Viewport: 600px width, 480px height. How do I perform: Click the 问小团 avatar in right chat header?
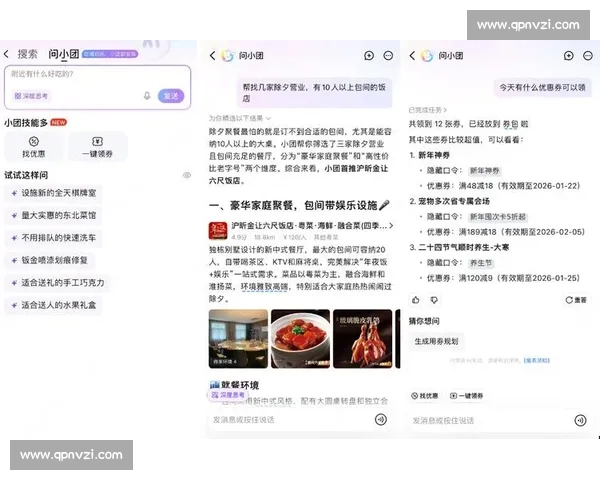pos(427,56)
